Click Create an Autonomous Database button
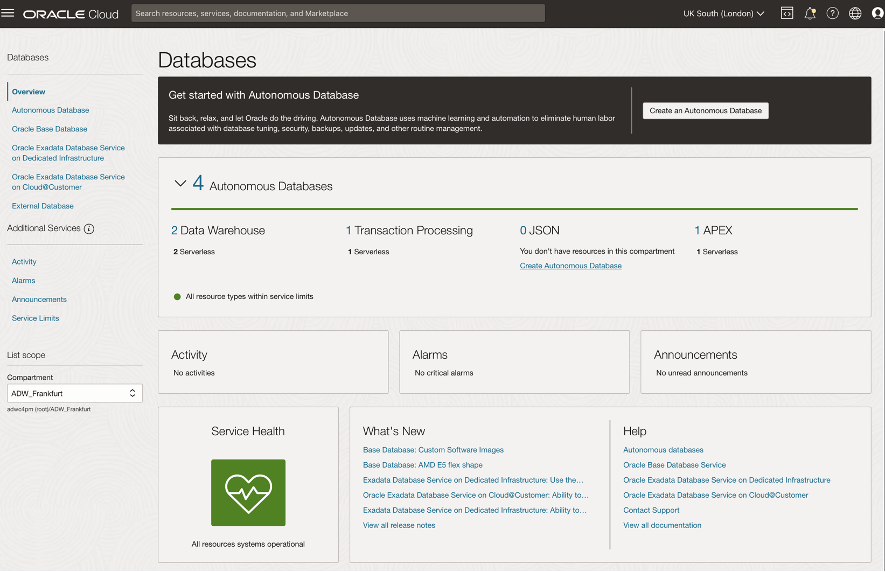 (x=705, y=111)
